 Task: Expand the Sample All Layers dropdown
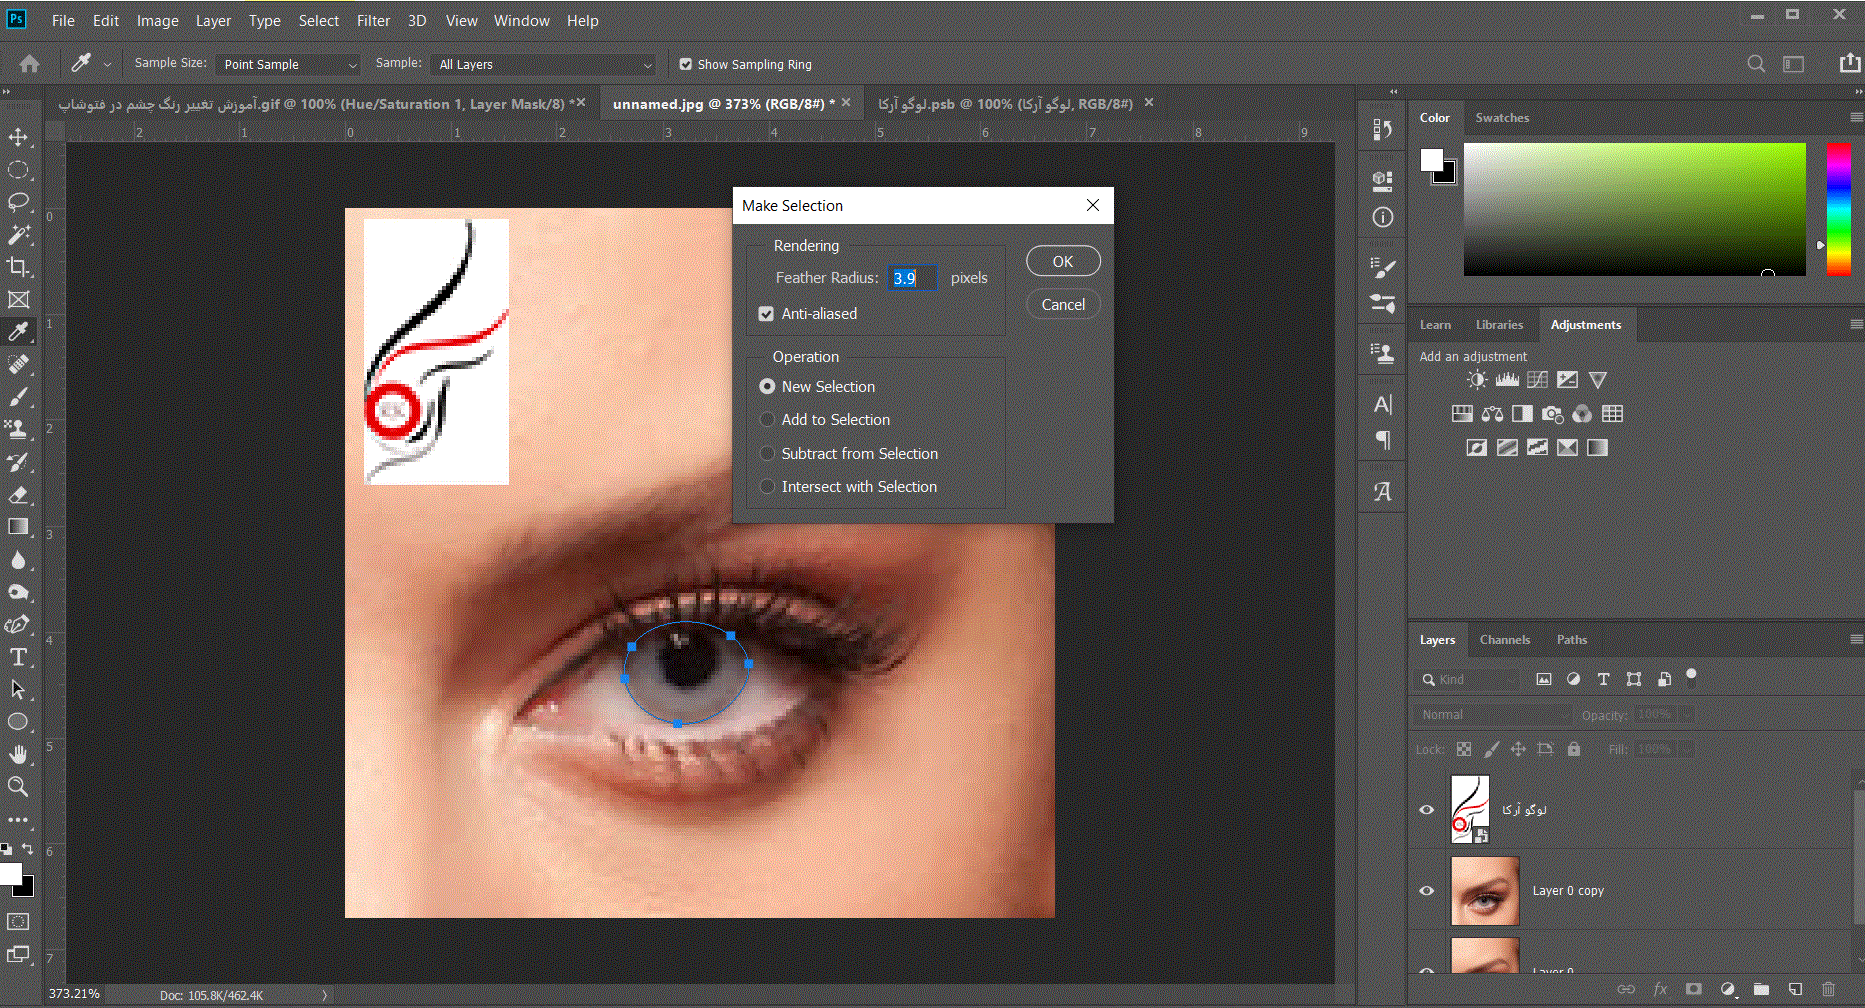point(544,65)
